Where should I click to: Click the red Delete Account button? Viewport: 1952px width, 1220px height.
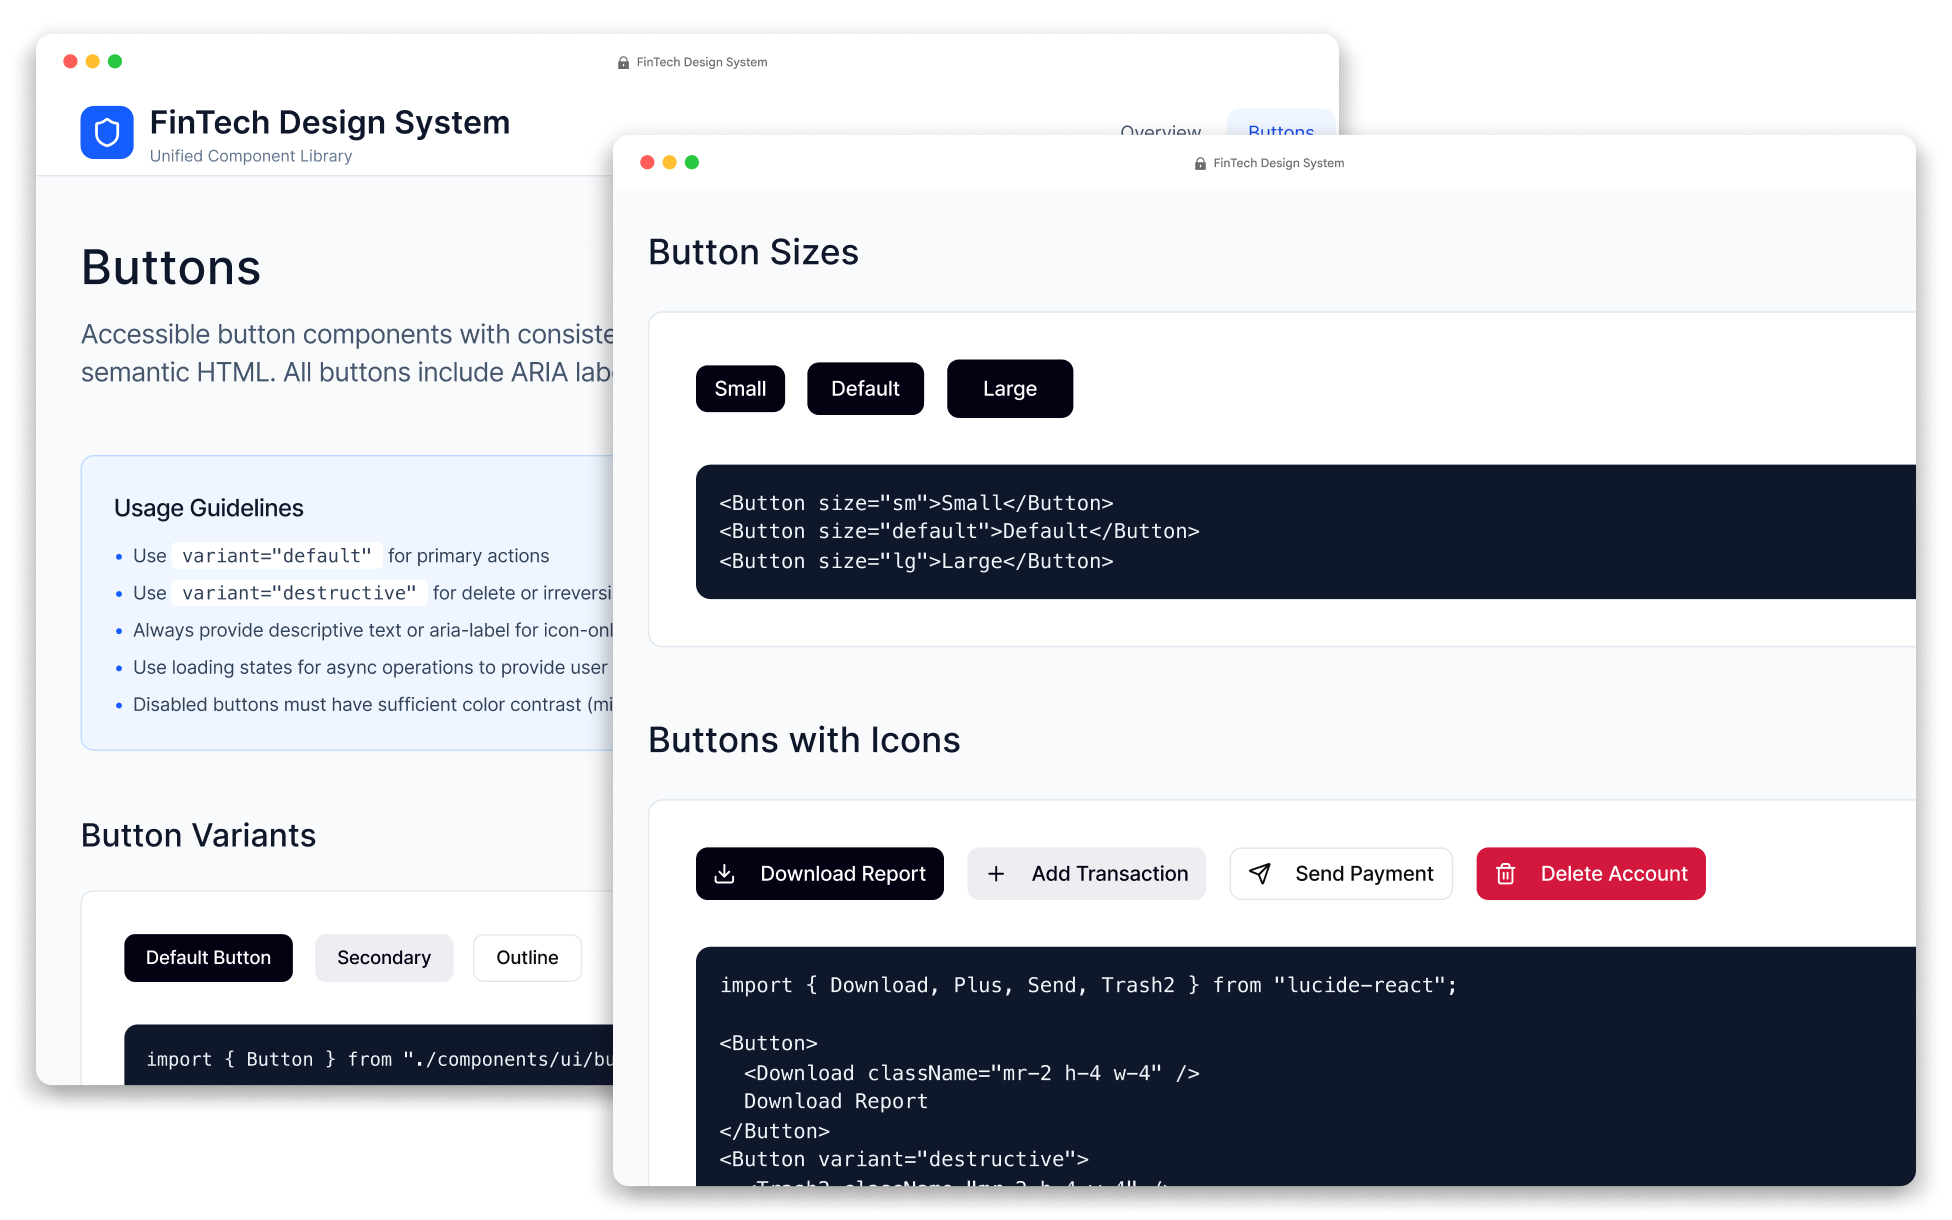point(1591,874)
